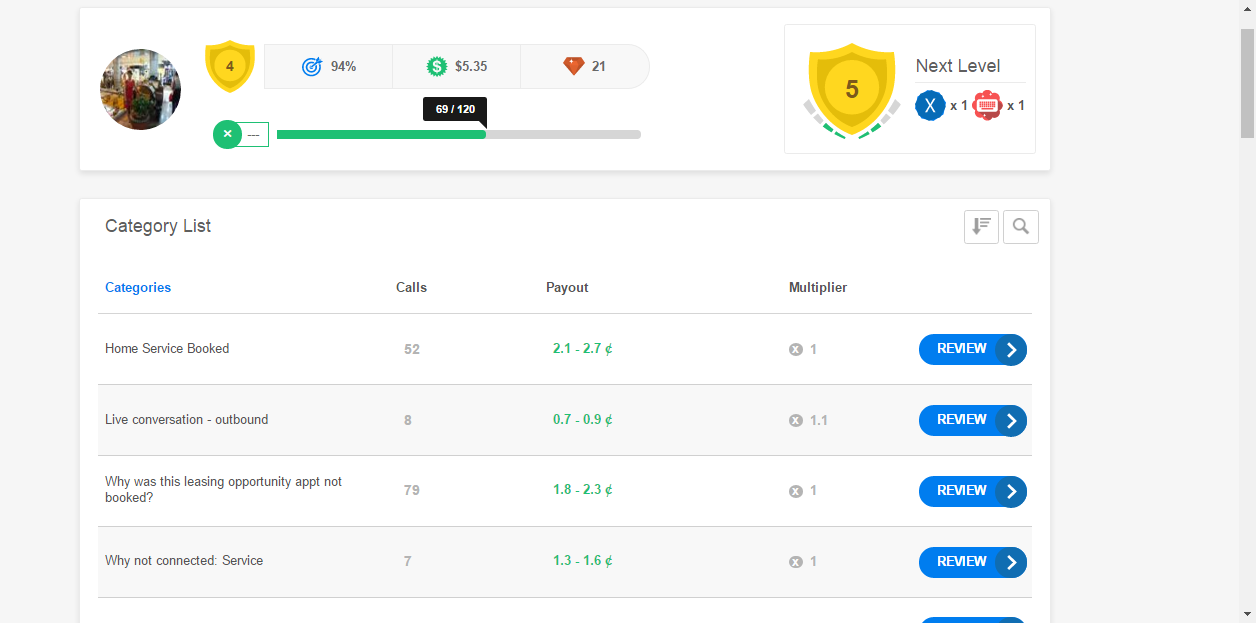The width and height of the screenshot is (1256, 623).
Task: Click the 1.3 - 1.6 ¢ payout
Action: (x=583, y=561)
